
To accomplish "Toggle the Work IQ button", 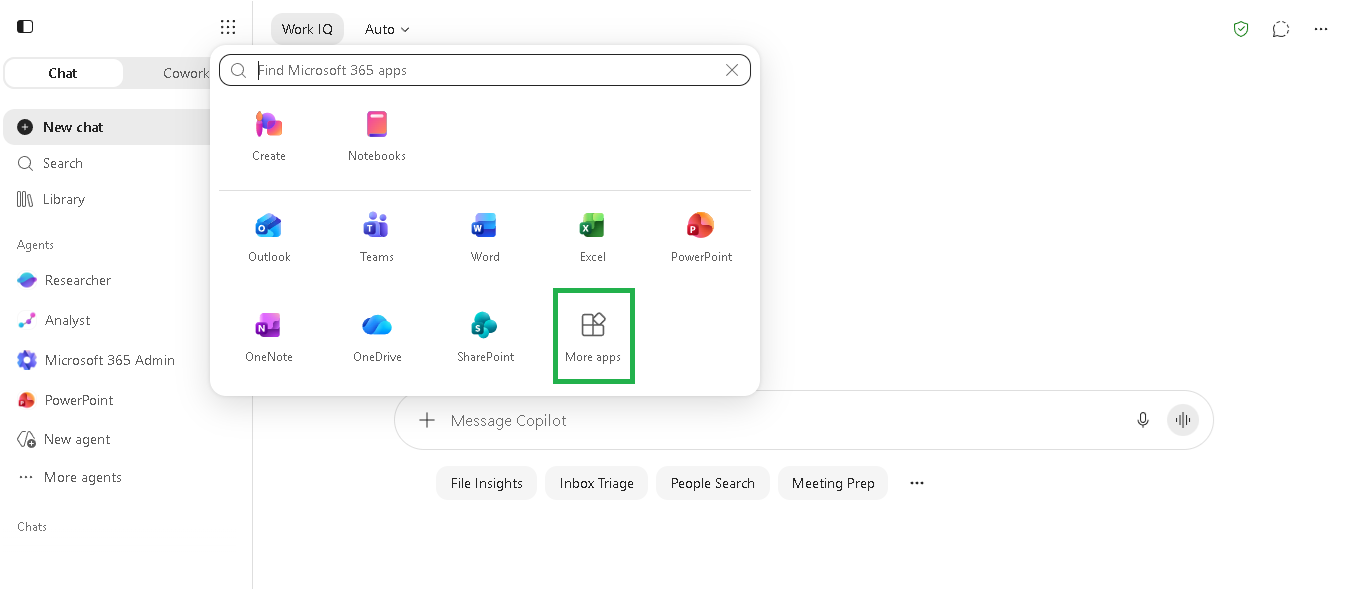I will click(307, 29).
